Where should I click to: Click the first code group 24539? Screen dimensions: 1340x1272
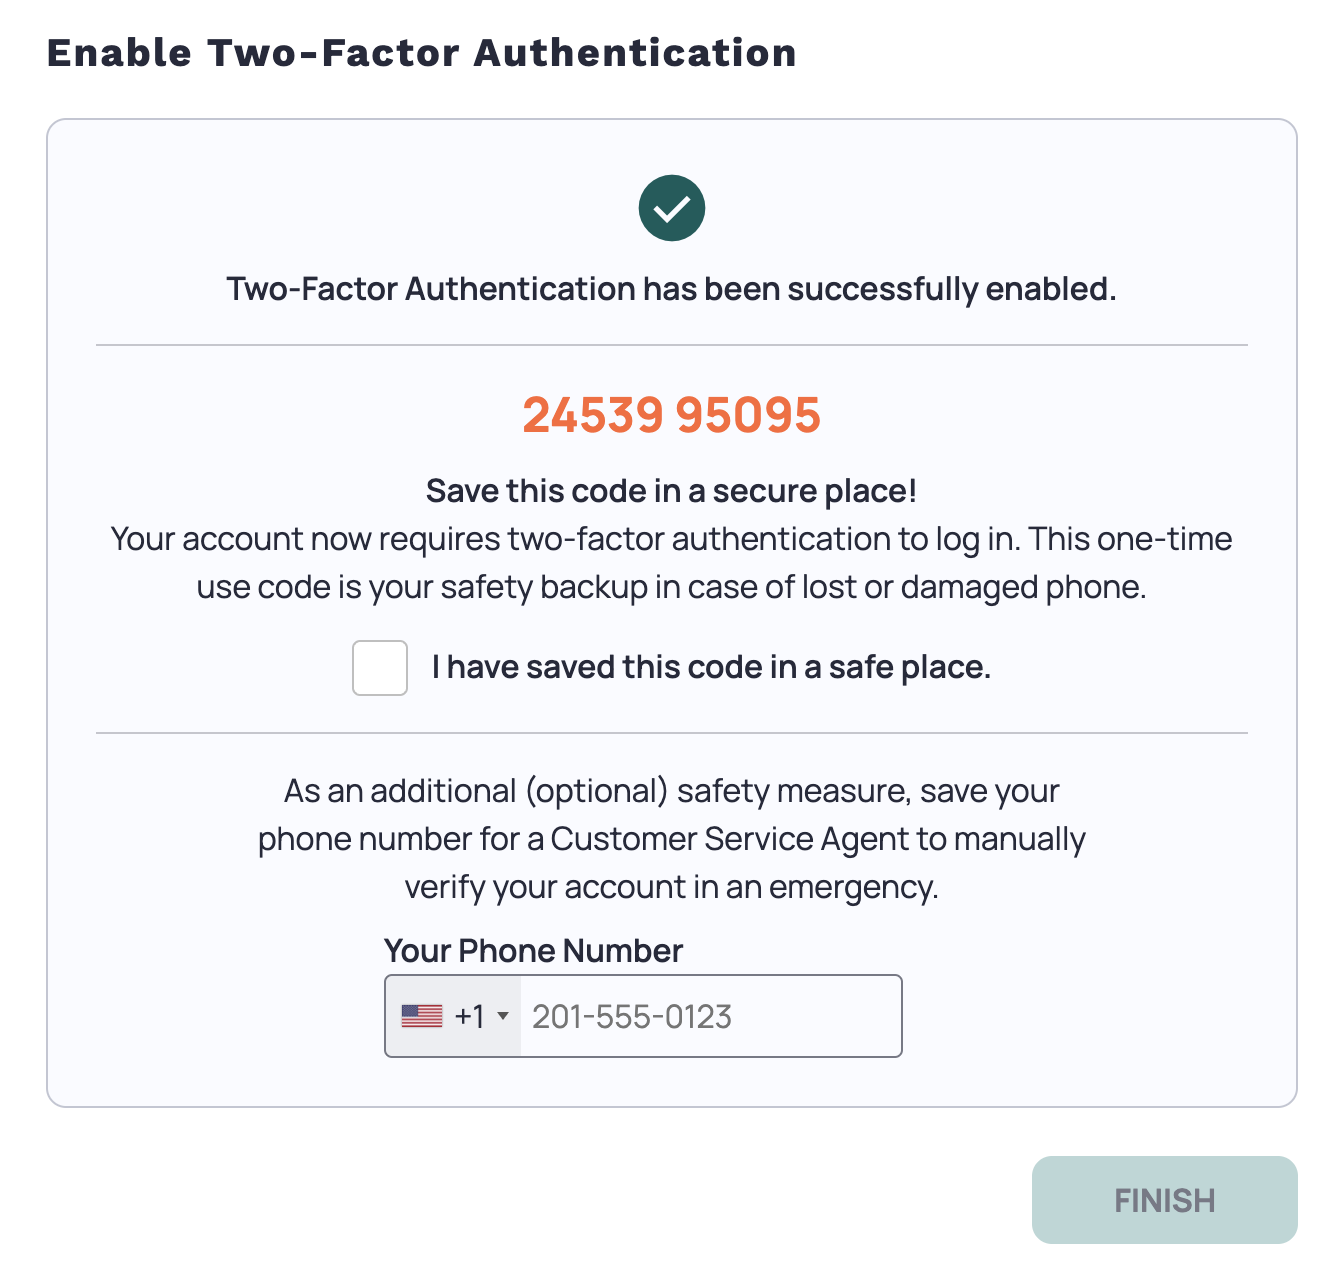click(x=592, y=415)
